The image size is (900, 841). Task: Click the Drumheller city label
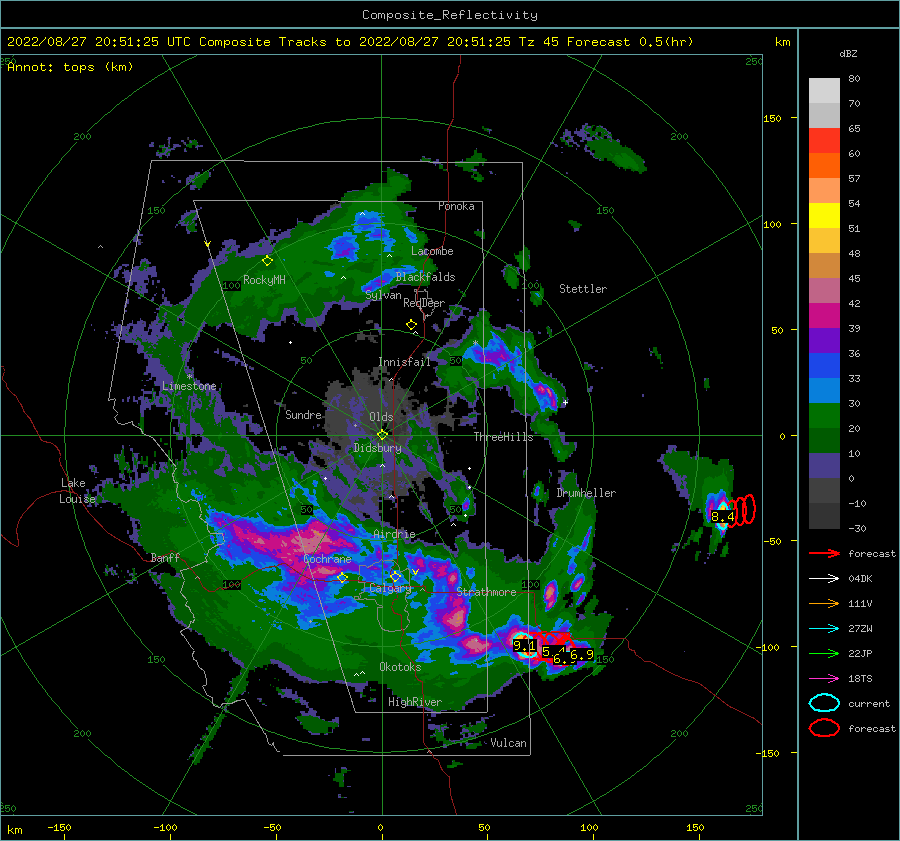(x=586, y=493)
